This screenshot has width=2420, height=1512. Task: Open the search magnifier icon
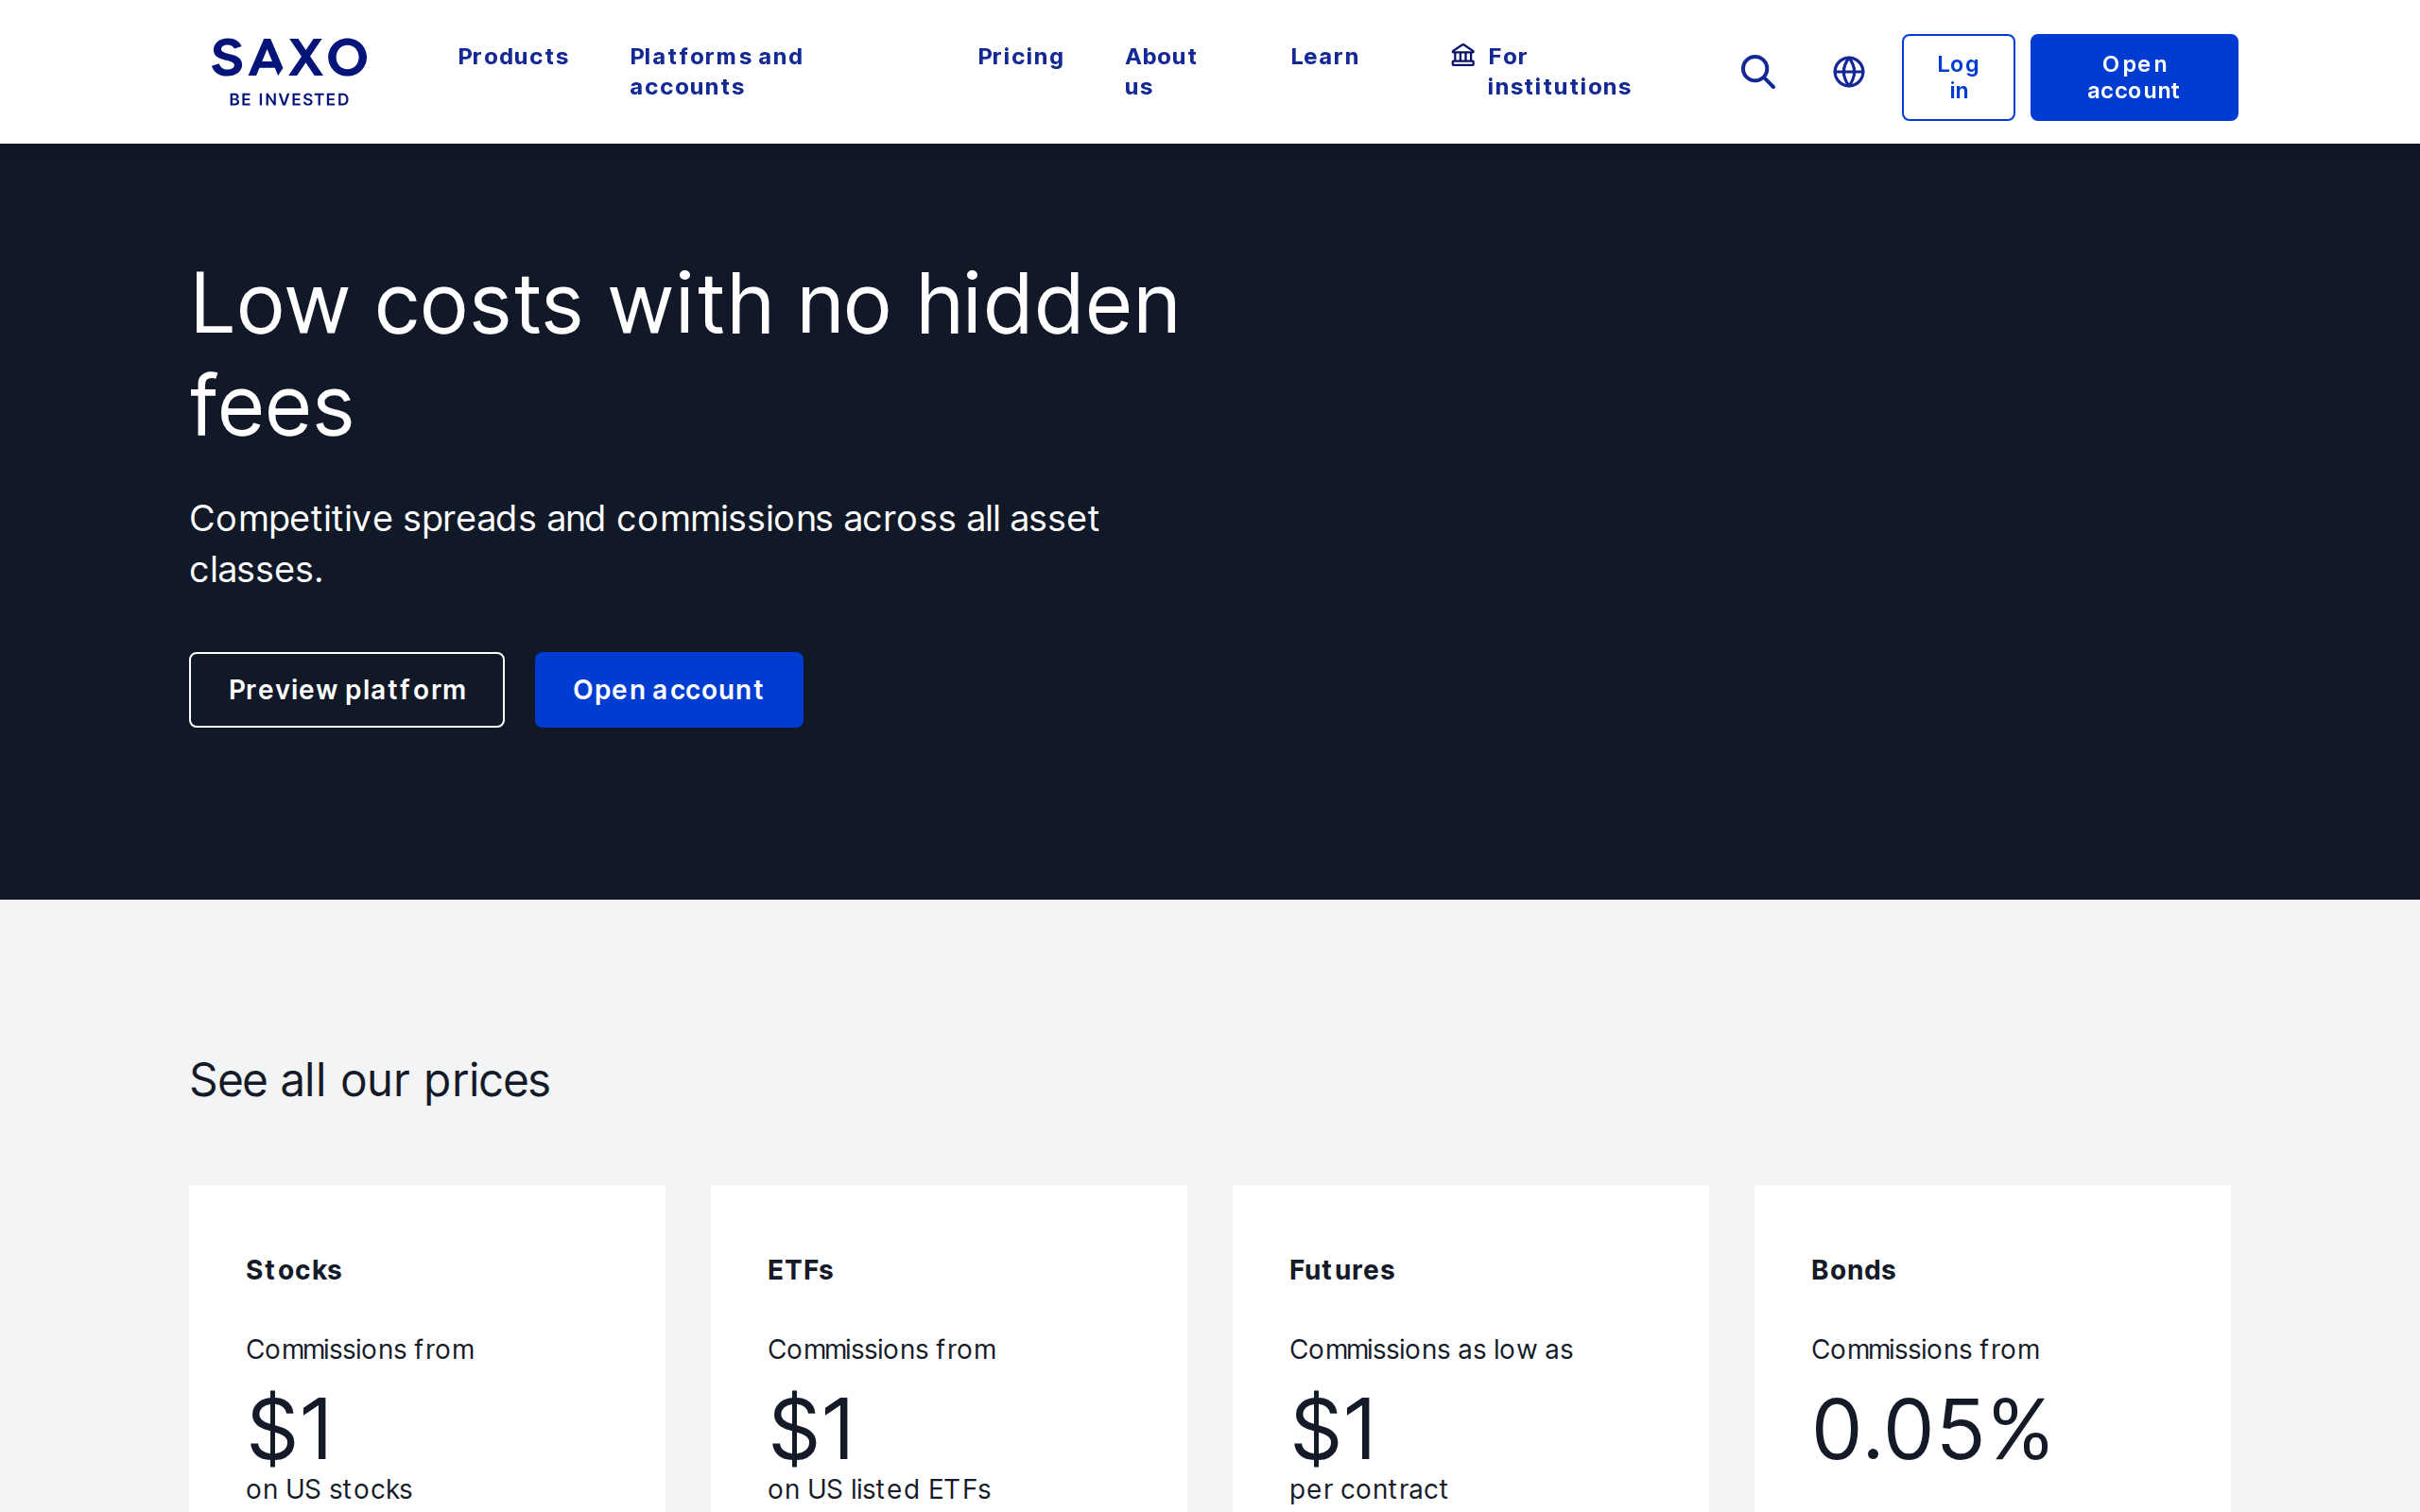pos(1758,72)
